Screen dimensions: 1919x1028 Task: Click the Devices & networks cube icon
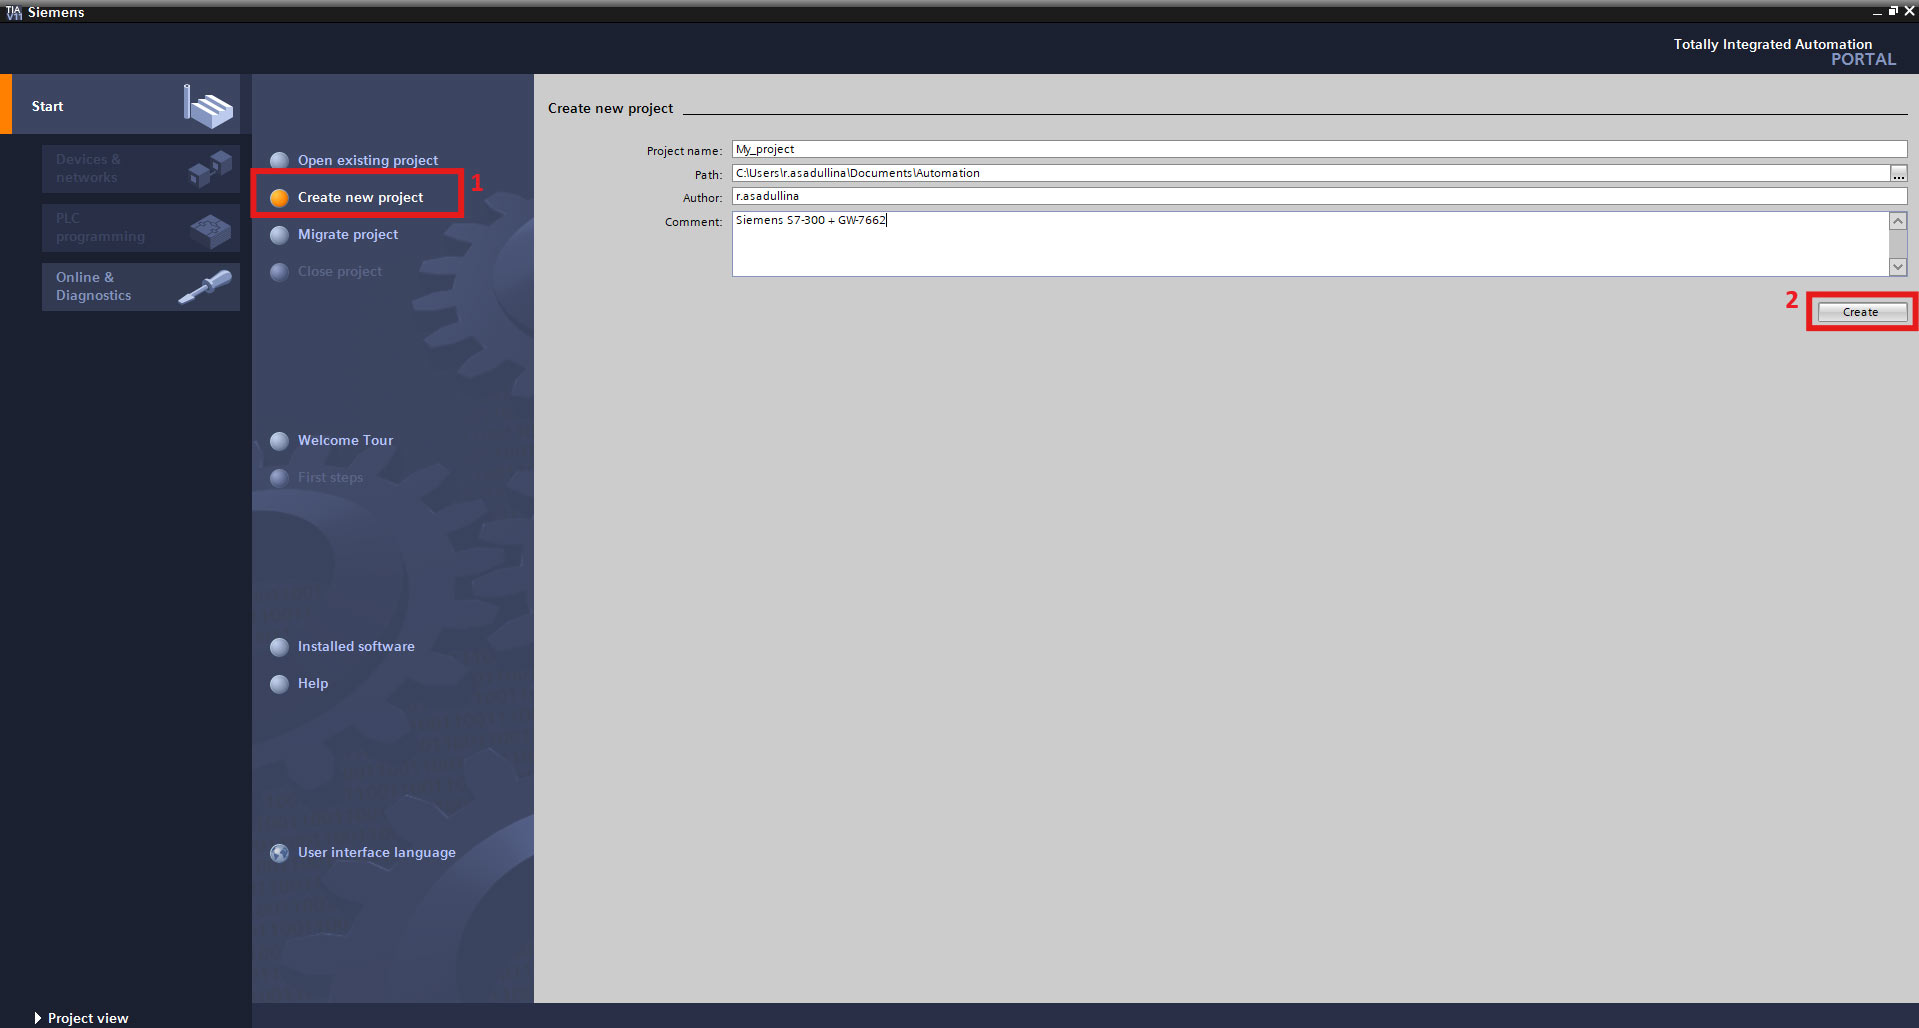click(210, 168)
